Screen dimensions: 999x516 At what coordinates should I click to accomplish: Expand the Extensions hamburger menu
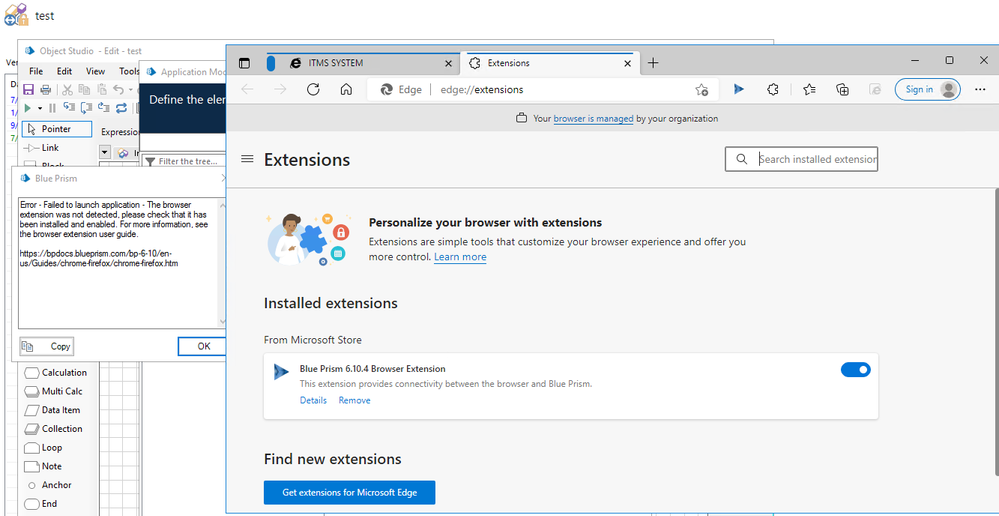(247, 159)
